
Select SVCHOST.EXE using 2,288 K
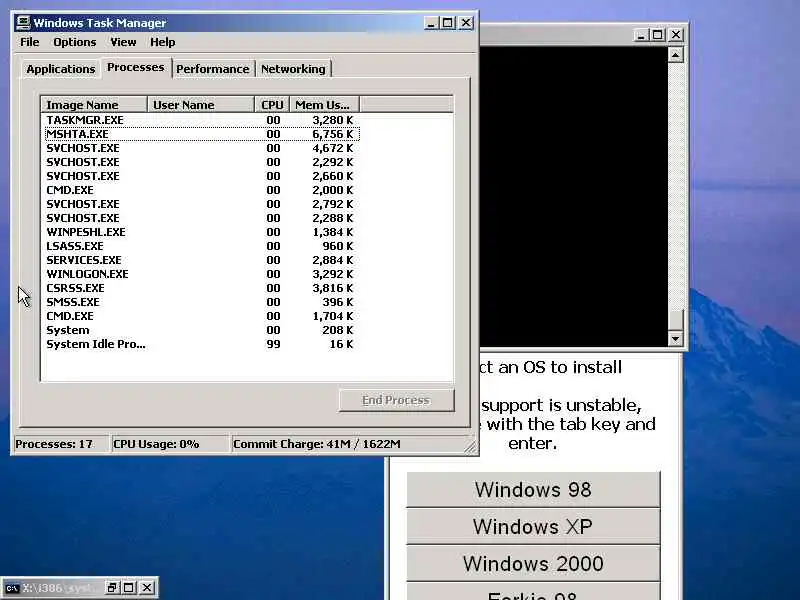point(202,218)
